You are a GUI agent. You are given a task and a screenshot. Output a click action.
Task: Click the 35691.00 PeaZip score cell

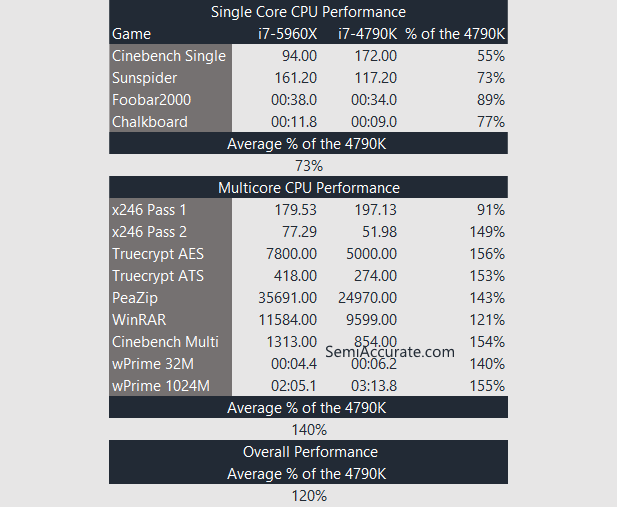[x=288, y=298]
